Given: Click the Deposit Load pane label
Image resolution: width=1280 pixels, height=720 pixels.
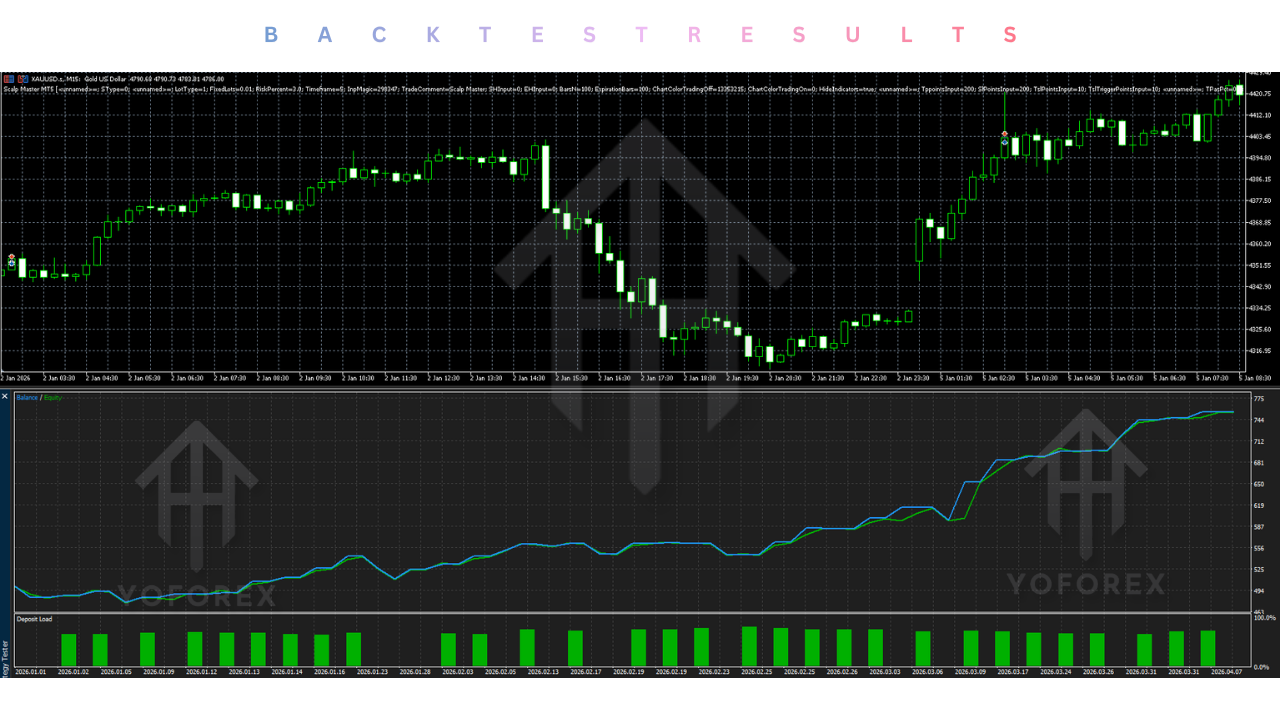Looking at the screenshot, I should (x=35, y=619).
